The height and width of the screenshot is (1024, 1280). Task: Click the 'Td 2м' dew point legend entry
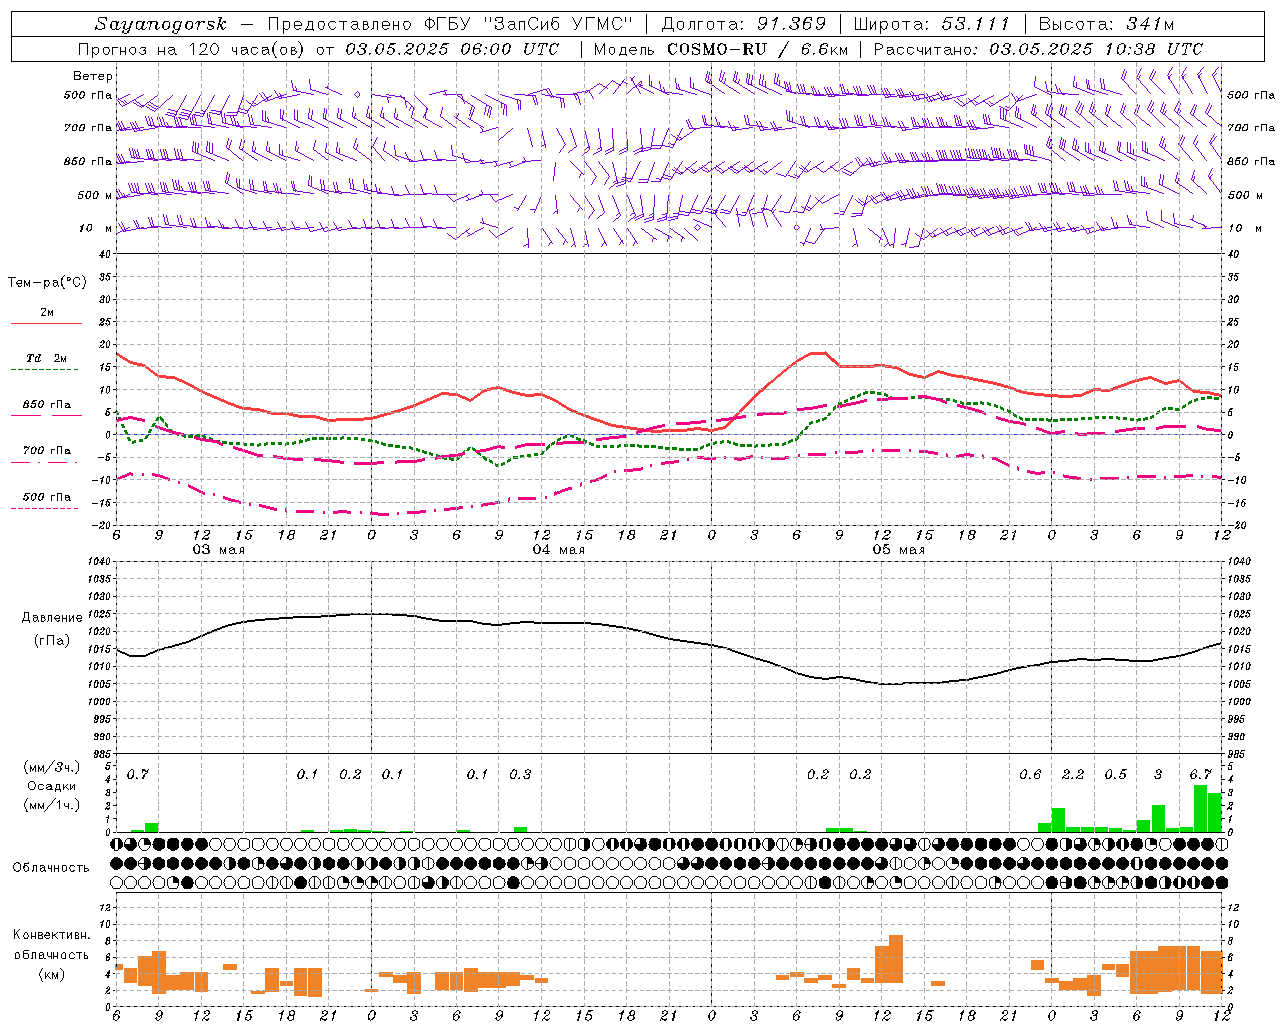(47, 358)
